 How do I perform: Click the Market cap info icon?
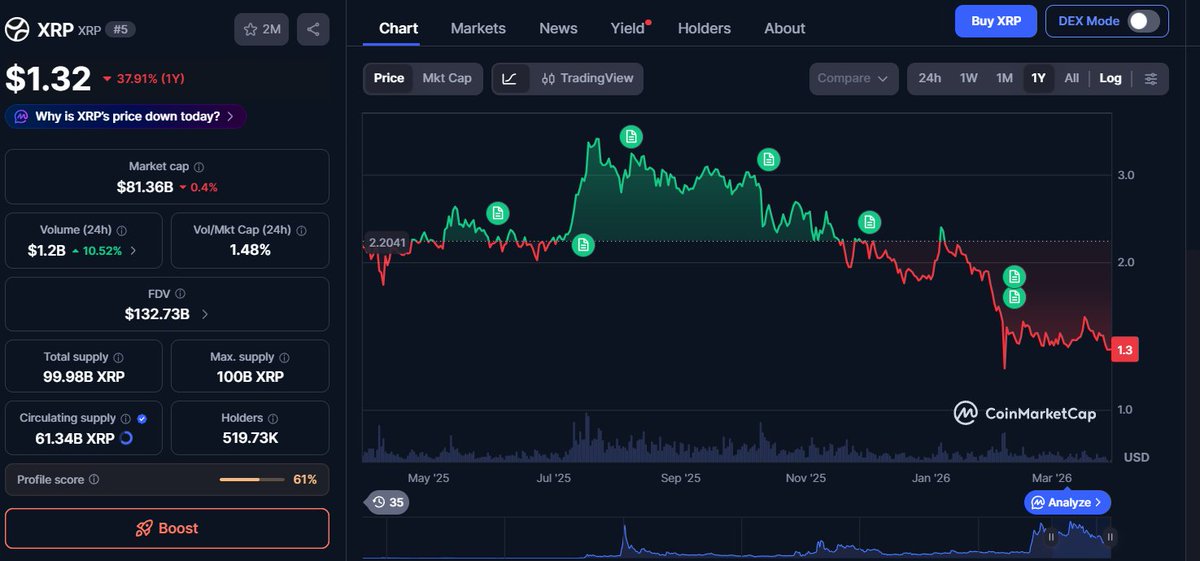click(199, 167)
